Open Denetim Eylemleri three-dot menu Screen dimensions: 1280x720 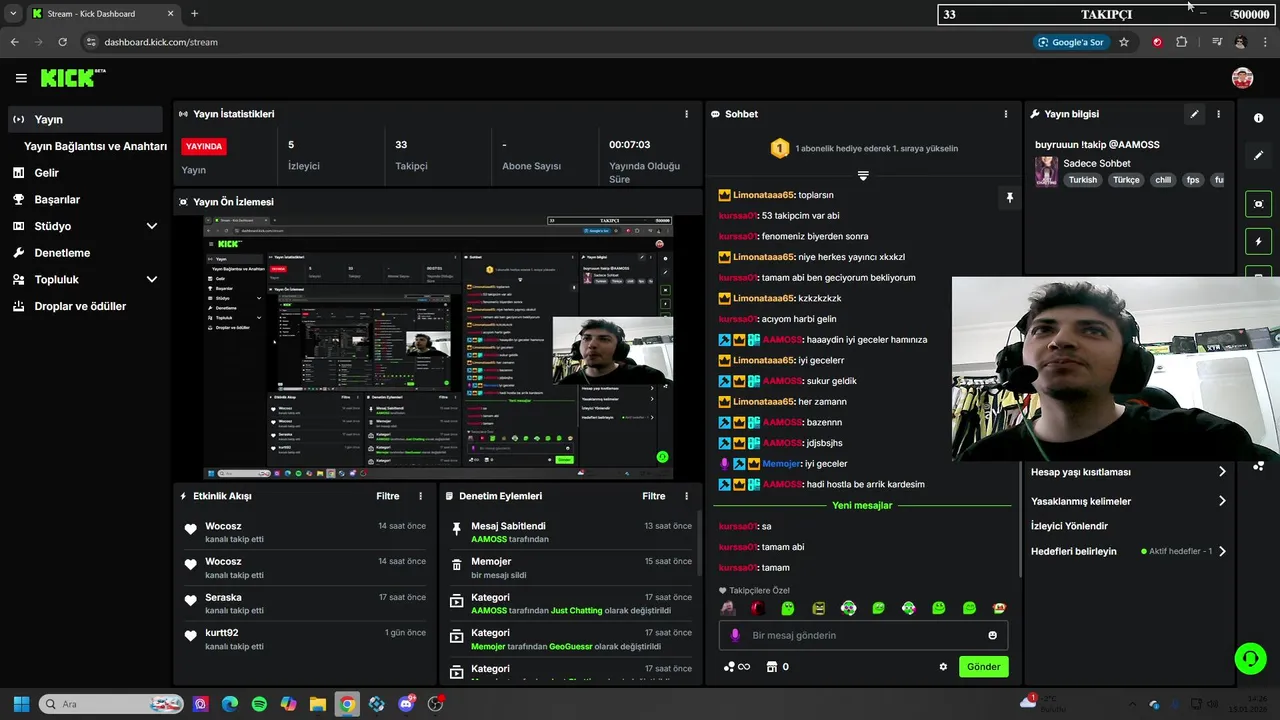(x=686, y=496)
